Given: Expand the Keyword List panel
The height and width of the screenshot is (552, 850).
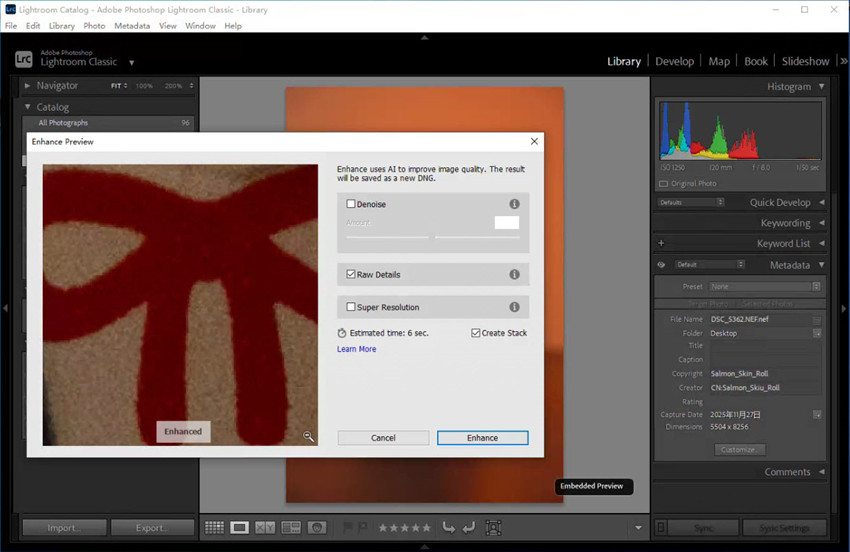Looking at the screenshot, I should 822,243.
